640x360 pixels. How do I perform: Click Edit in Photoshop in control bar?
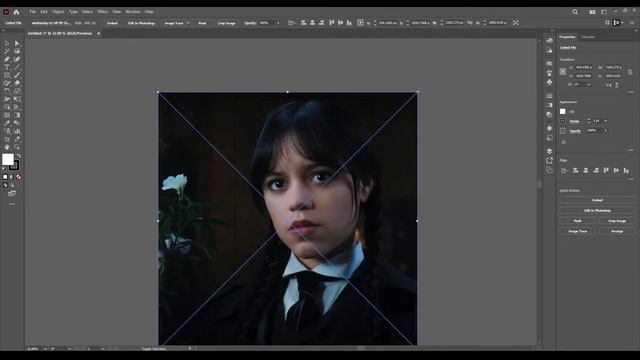(141, 23)
